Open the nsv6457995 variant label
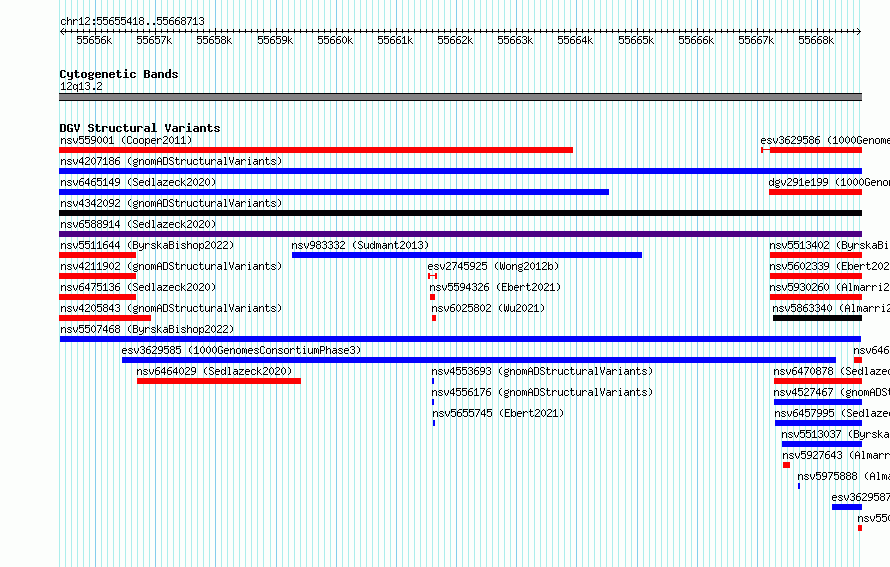 click(x=832, y=414)
